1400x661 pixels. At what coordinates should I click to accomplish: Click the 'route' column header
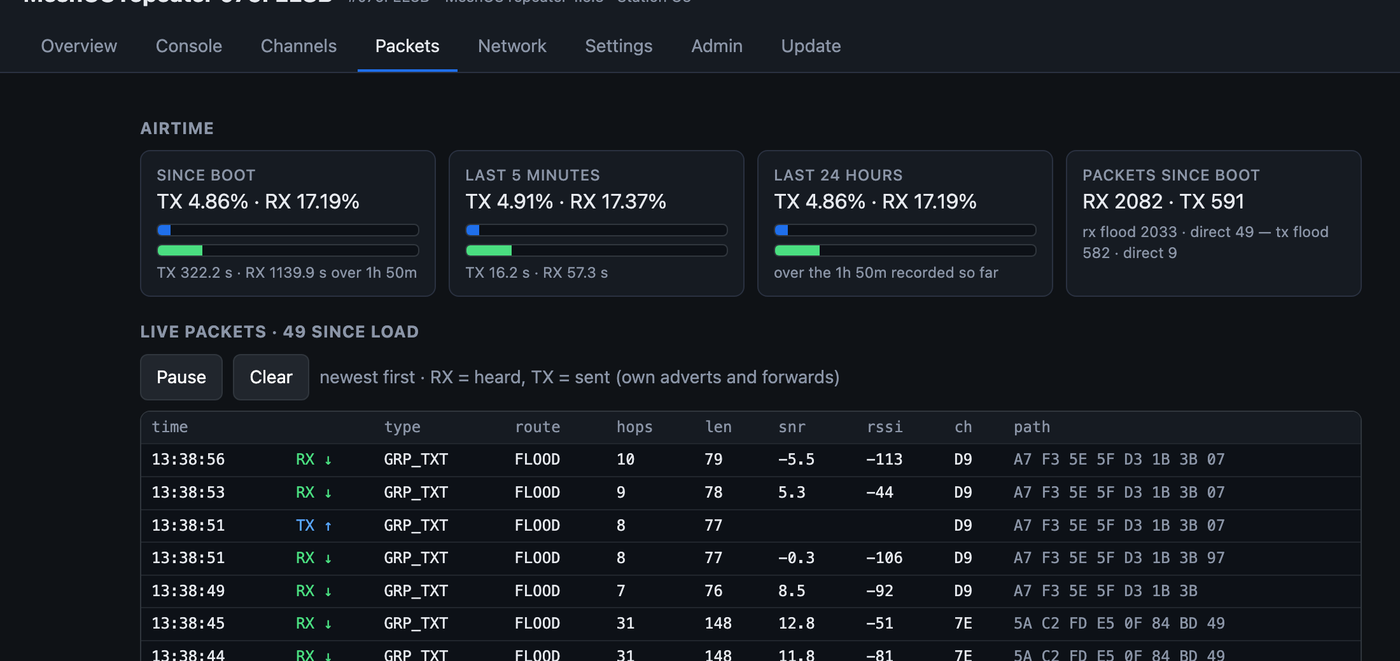pos(537,427)
